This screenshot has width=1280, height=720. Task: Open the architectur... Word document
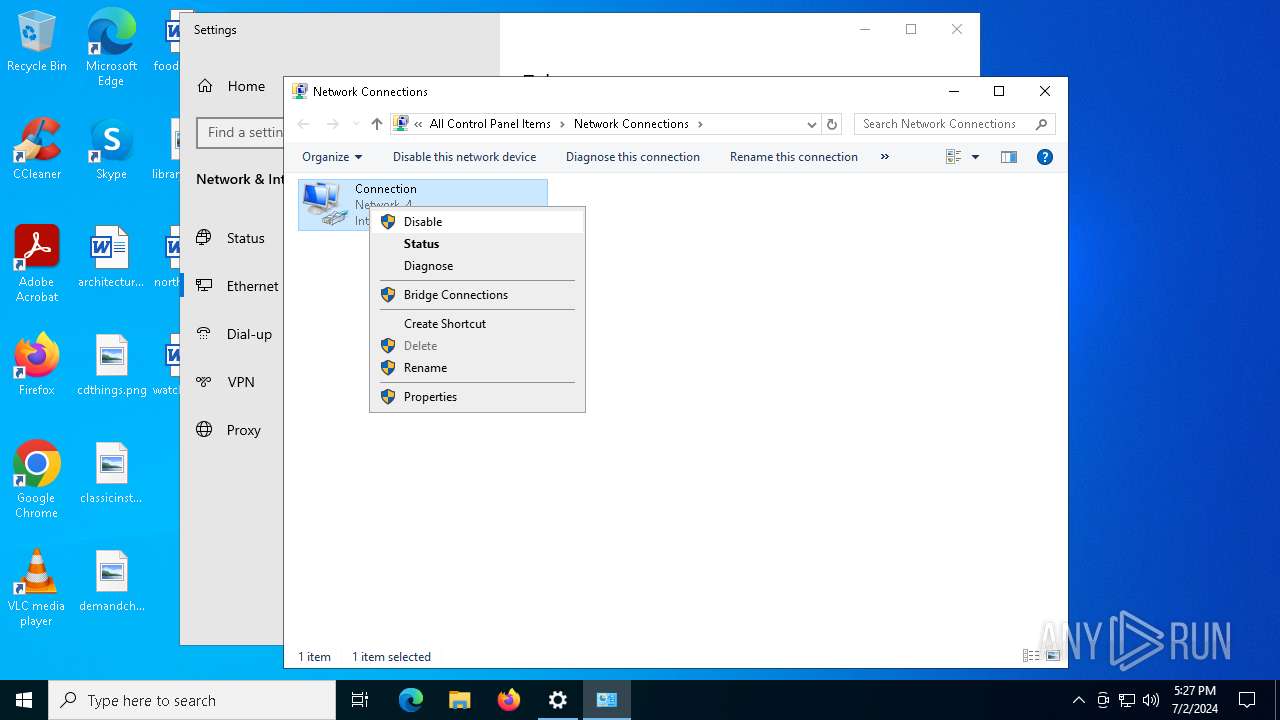[111, 258]
